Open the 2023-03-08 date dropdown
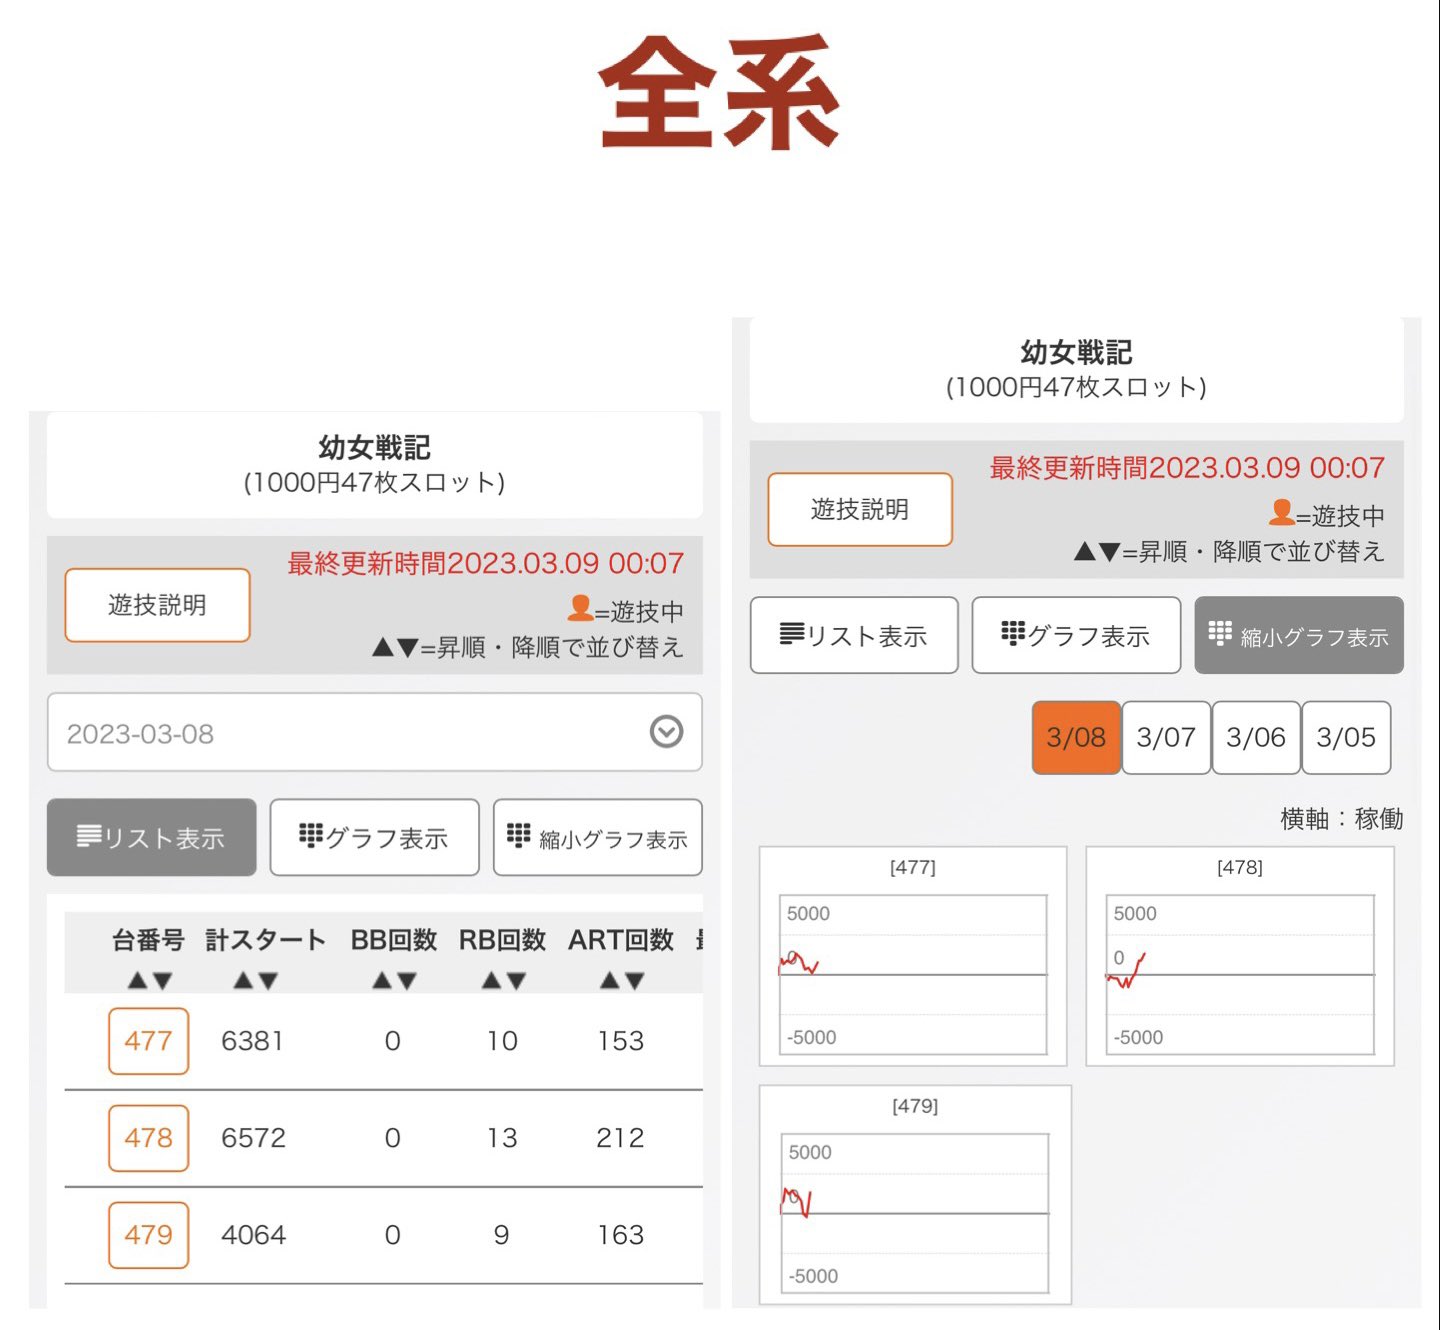Viewport: 1440px width, 1330px height. 374,732
